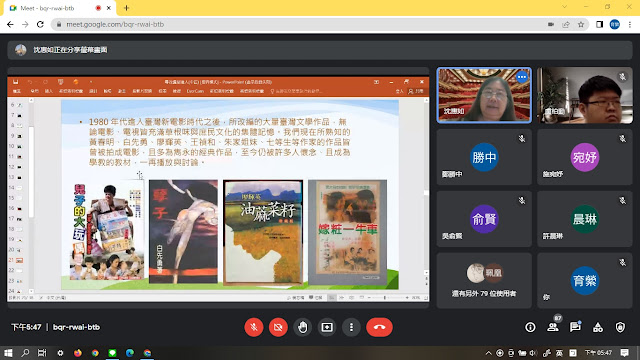
Task: Select the 宛妤 participant tile
Action: click(x=584, y=157)
